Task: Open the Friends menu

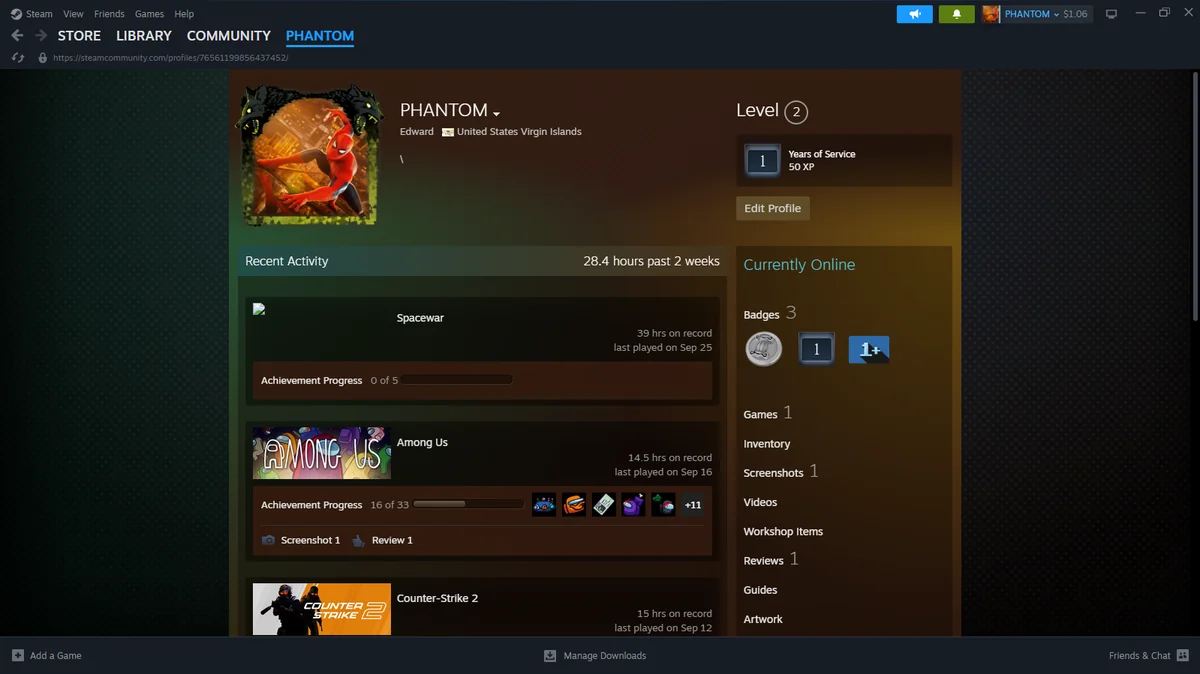Action: point(109,14)
